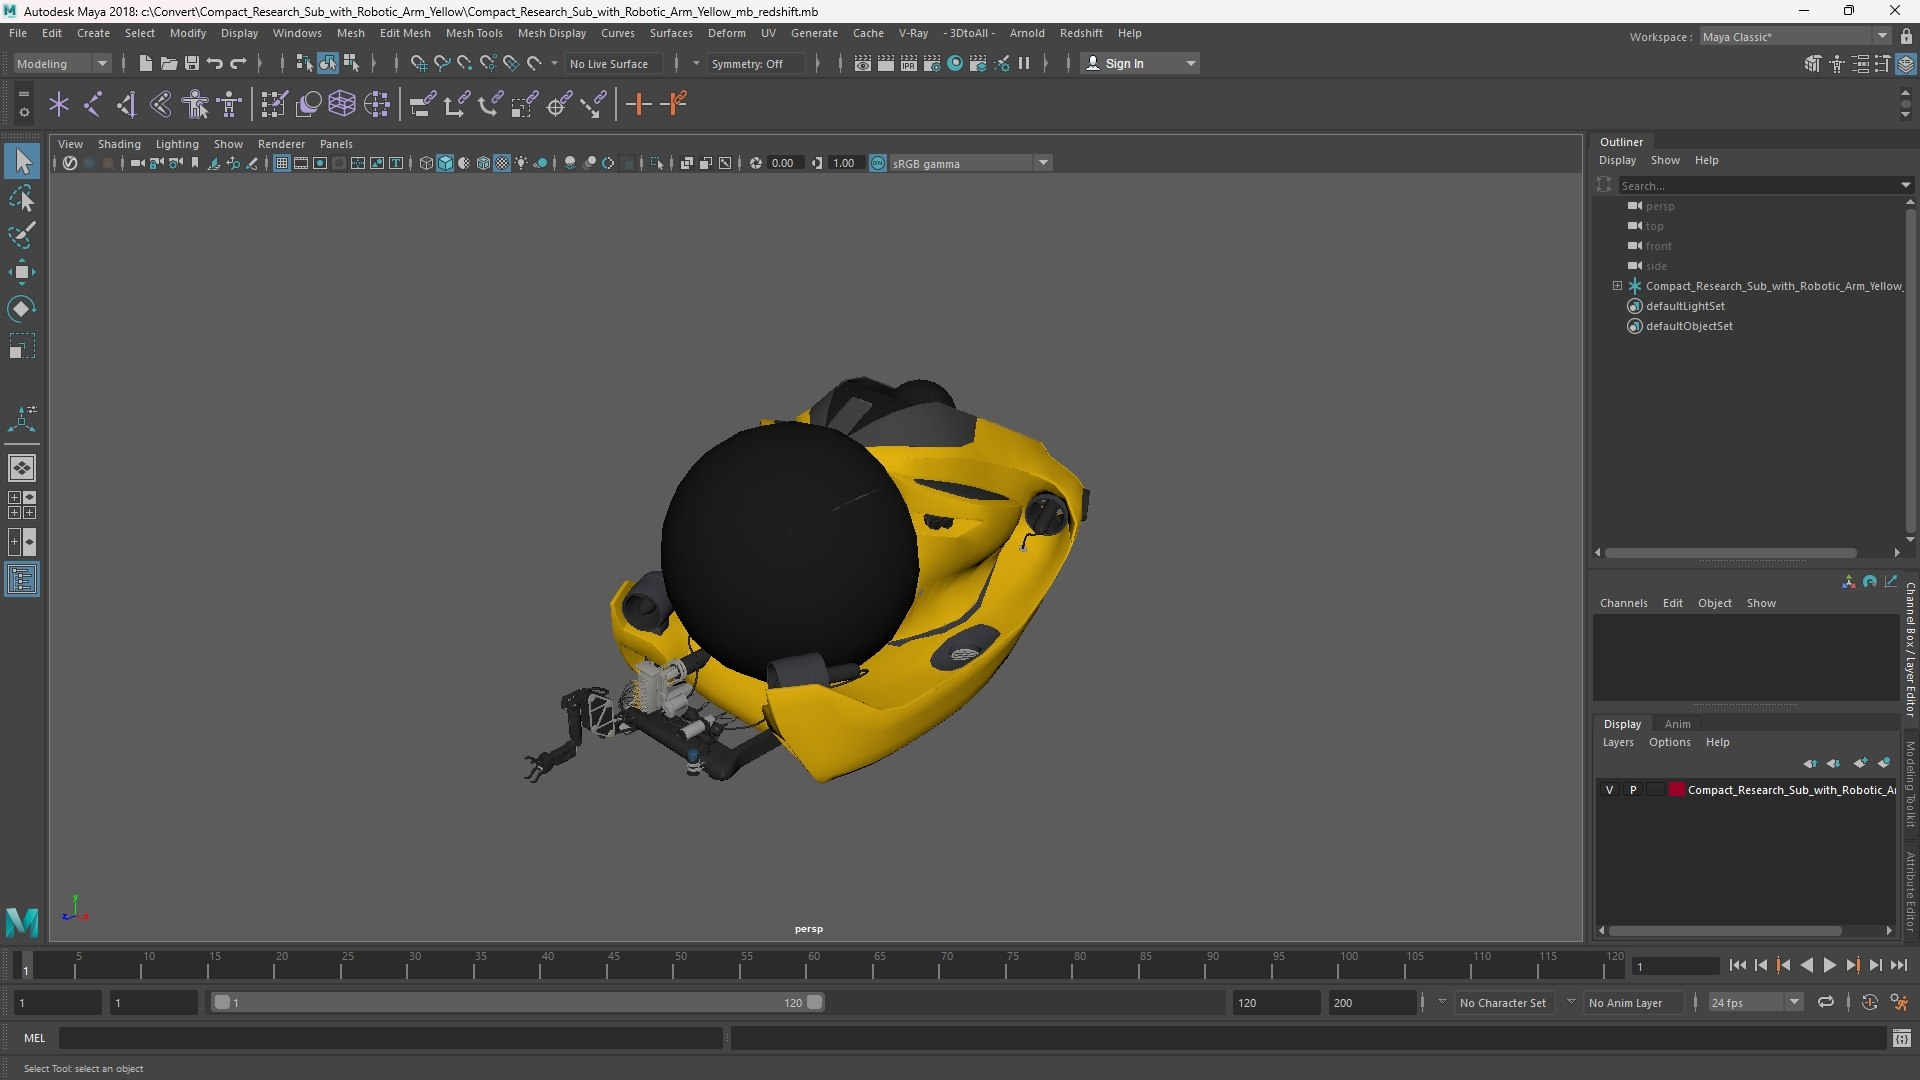Click the Set Key orange plus icon

point(638,104)
